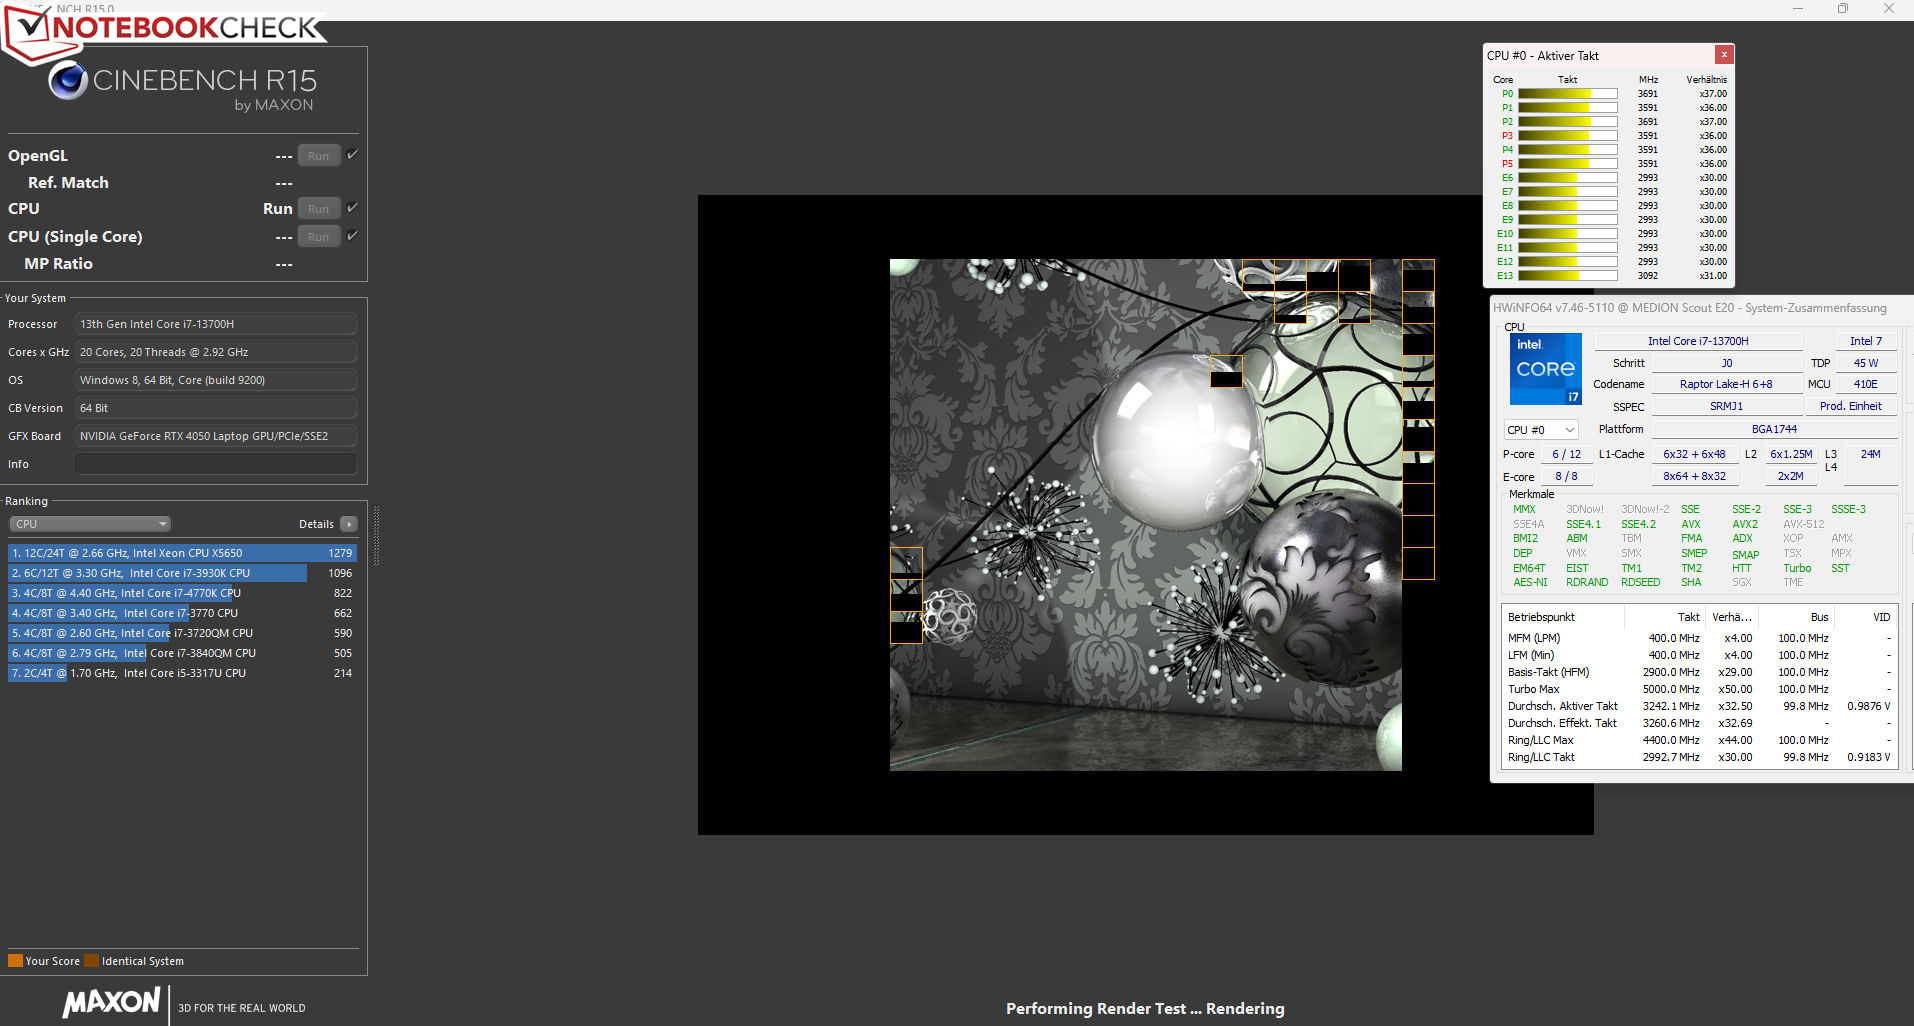Click the Details arrow button in Ranking
The height and width of the screenshot is (1026, 1914).
[x=349, y=524]
